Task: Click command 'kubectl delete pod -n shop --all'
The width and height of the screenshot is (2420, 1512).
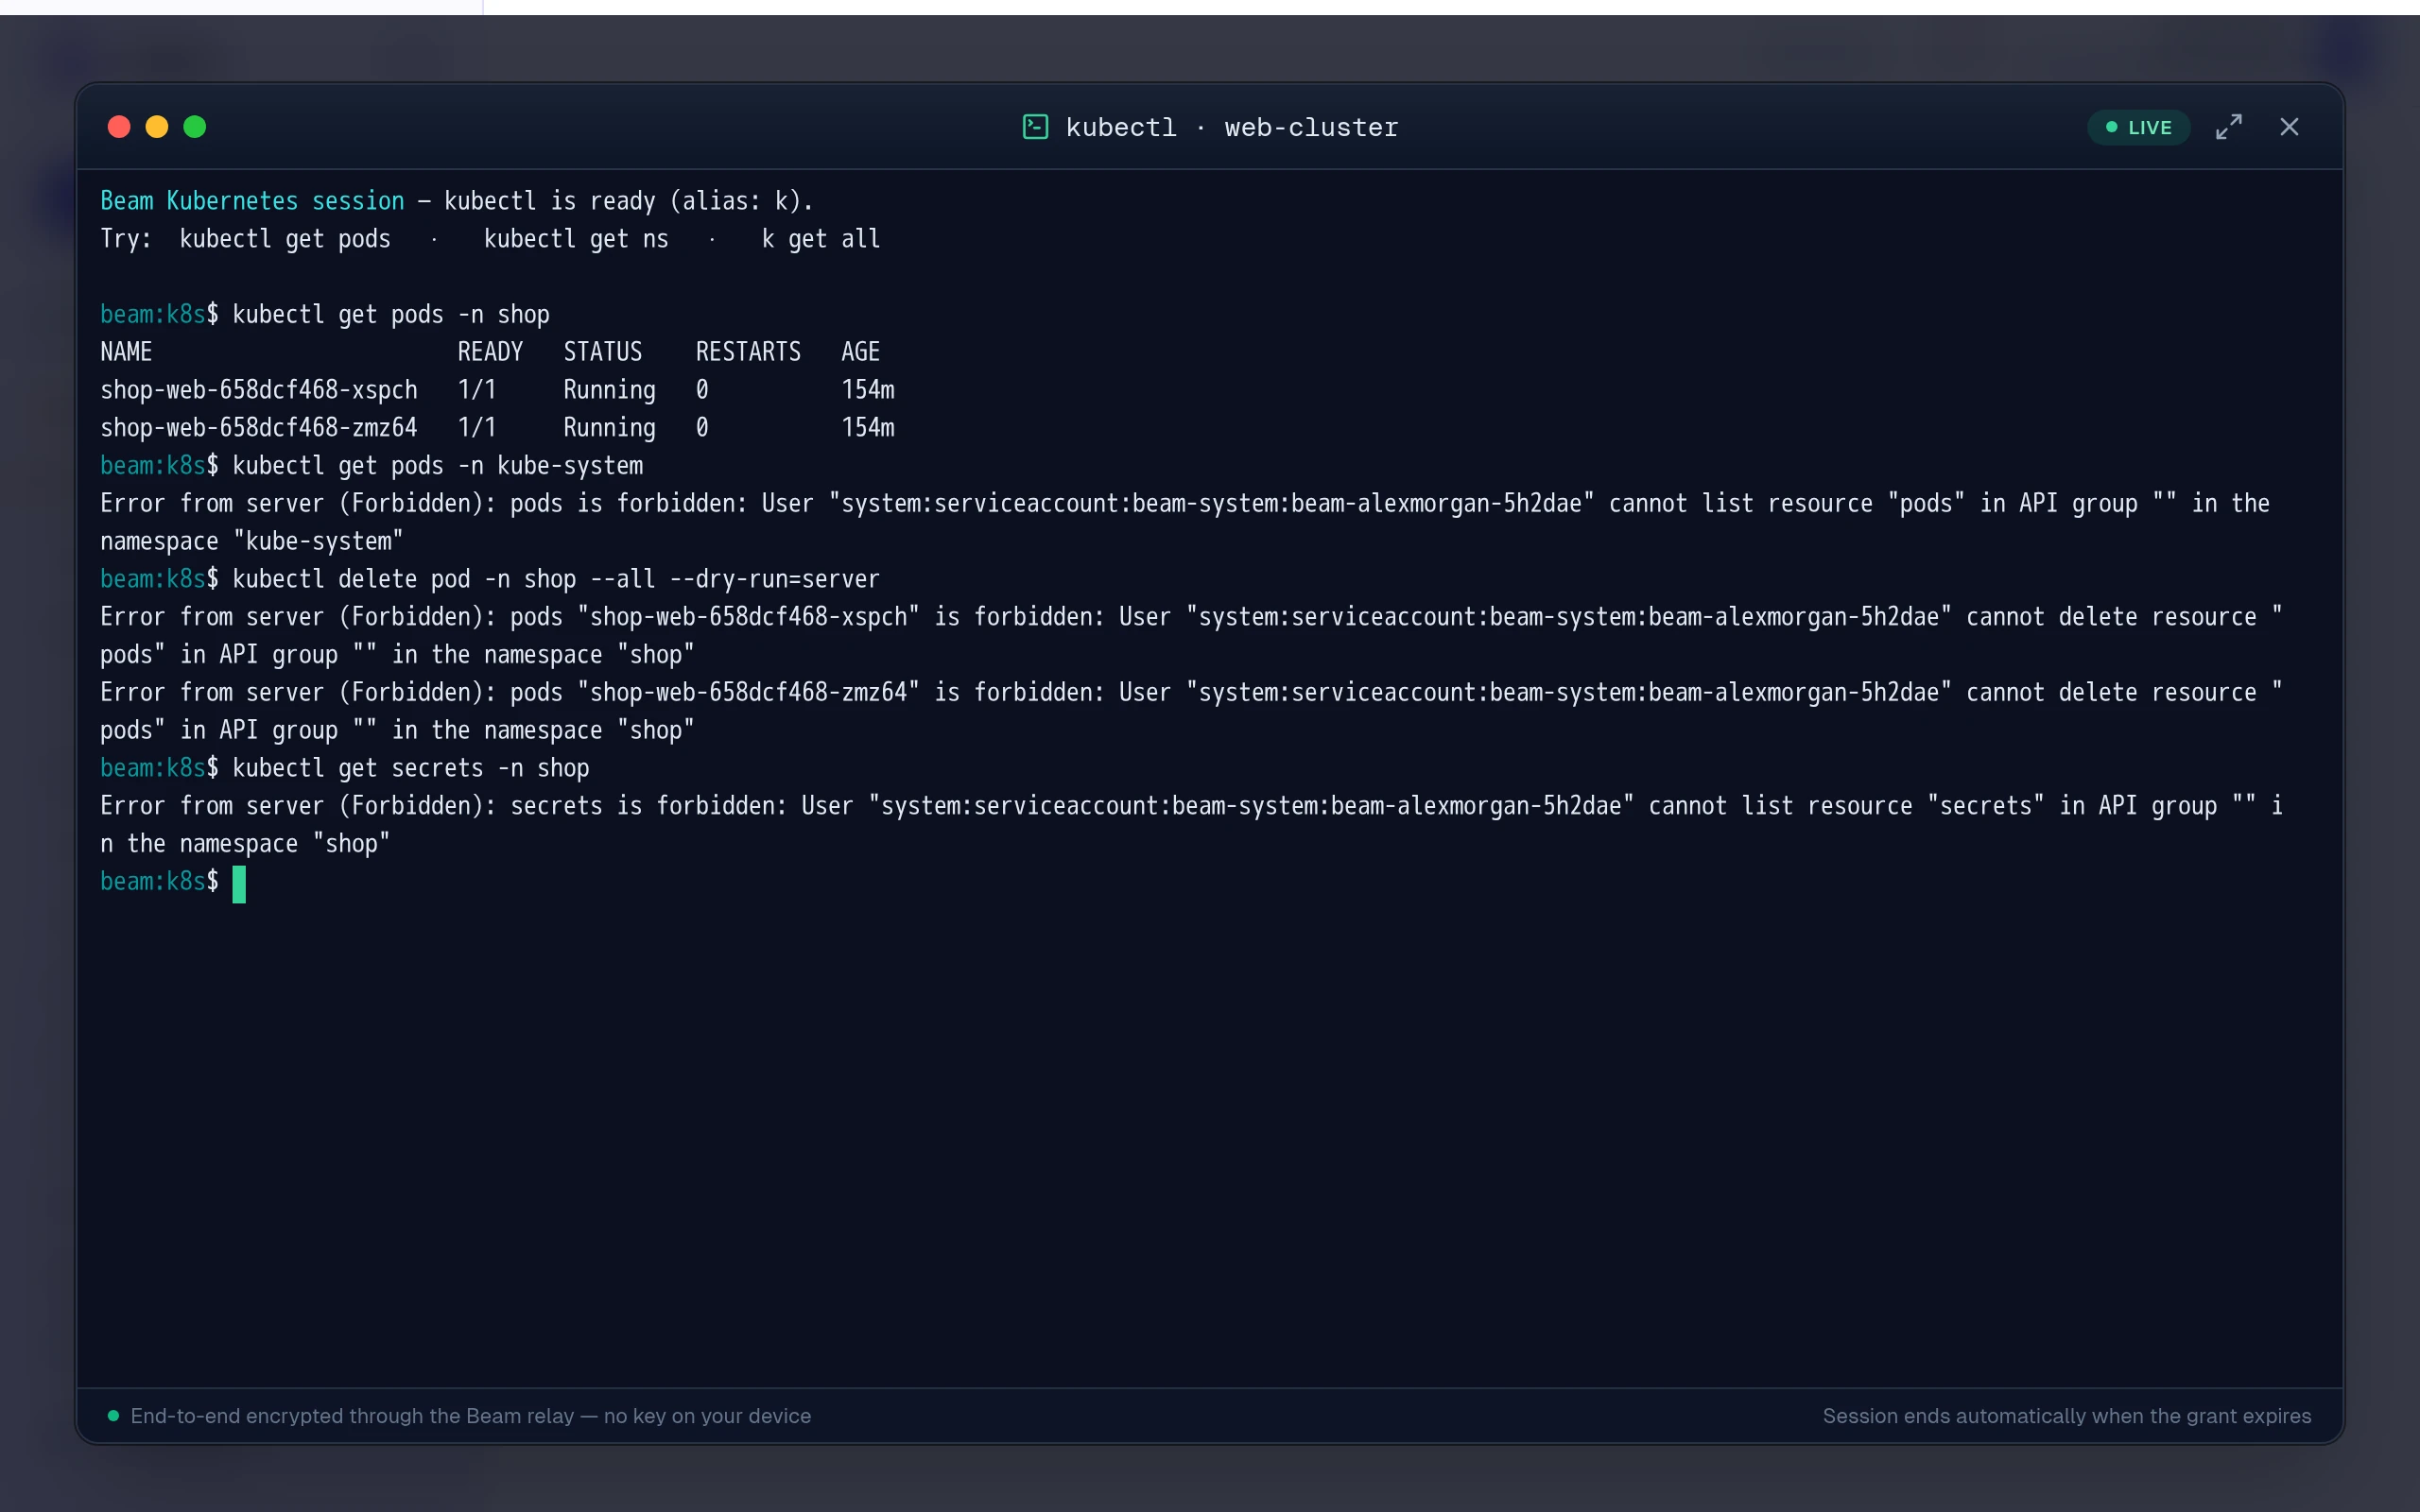Action: [444, 579]
